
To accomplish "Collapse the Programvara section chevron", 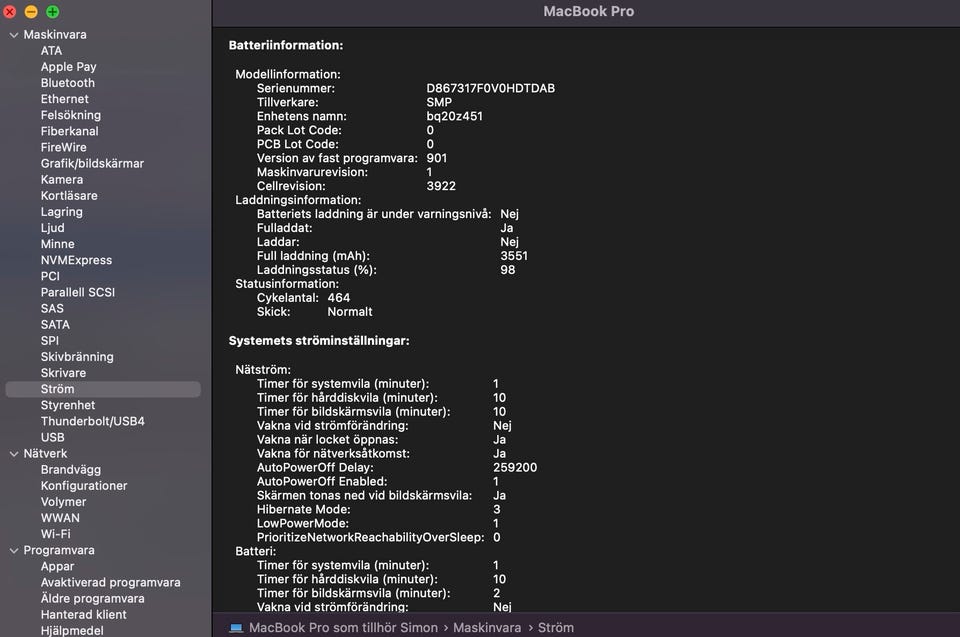I will [x=14, y=551].
